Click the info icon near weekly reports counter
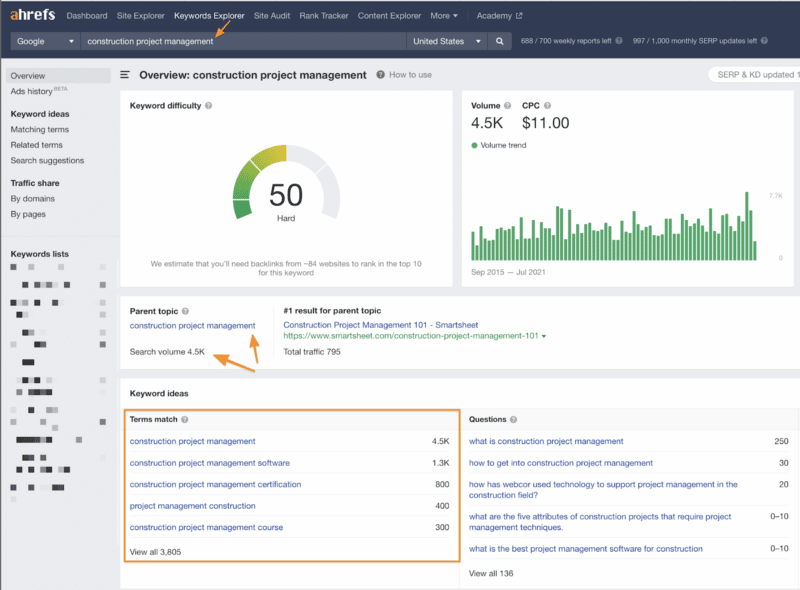The height and width of the screenshot is (590, 800). tap(619, 43)
